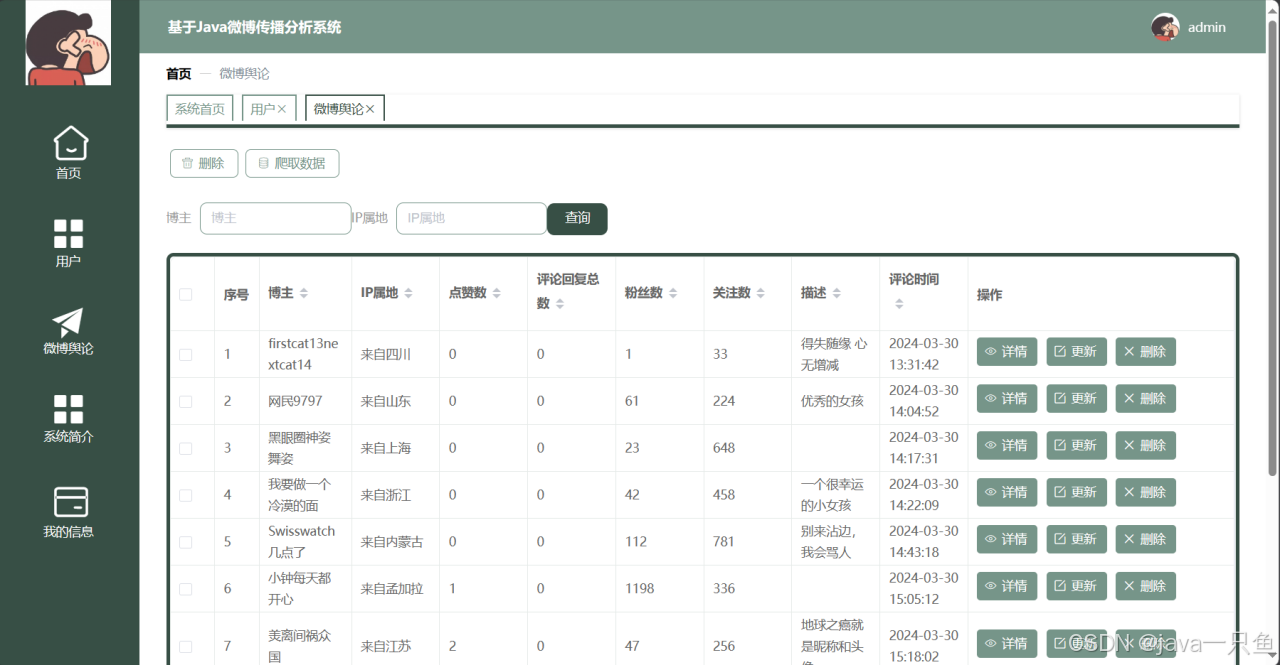The image size is (1280, 665).
Task: Click the 首页 house icon in sidebar
Action: pyautogui.click(x=69, y=144)
